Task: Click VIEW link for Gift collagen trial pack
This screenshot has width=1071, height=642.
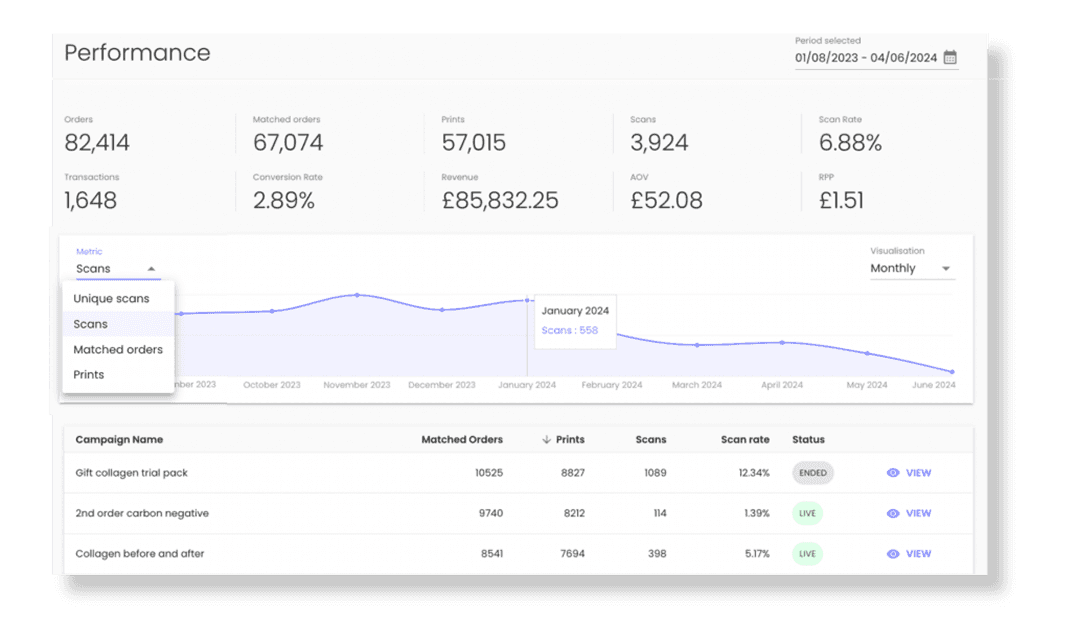Action: 918,473
